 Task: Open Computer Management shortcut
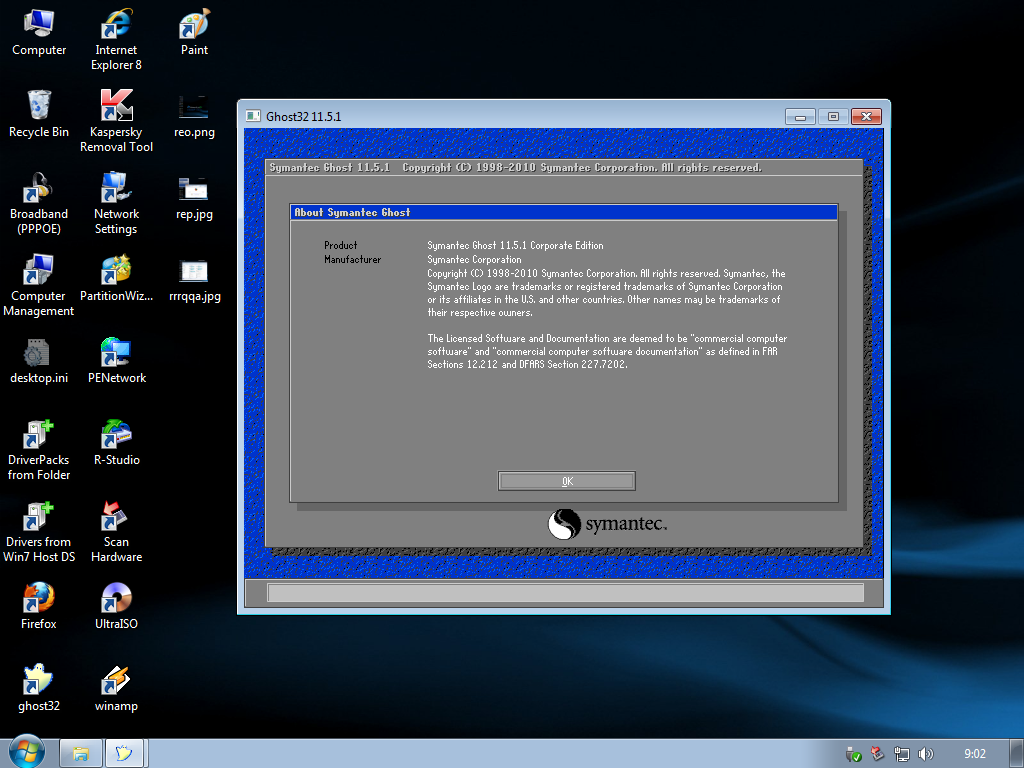39,285
